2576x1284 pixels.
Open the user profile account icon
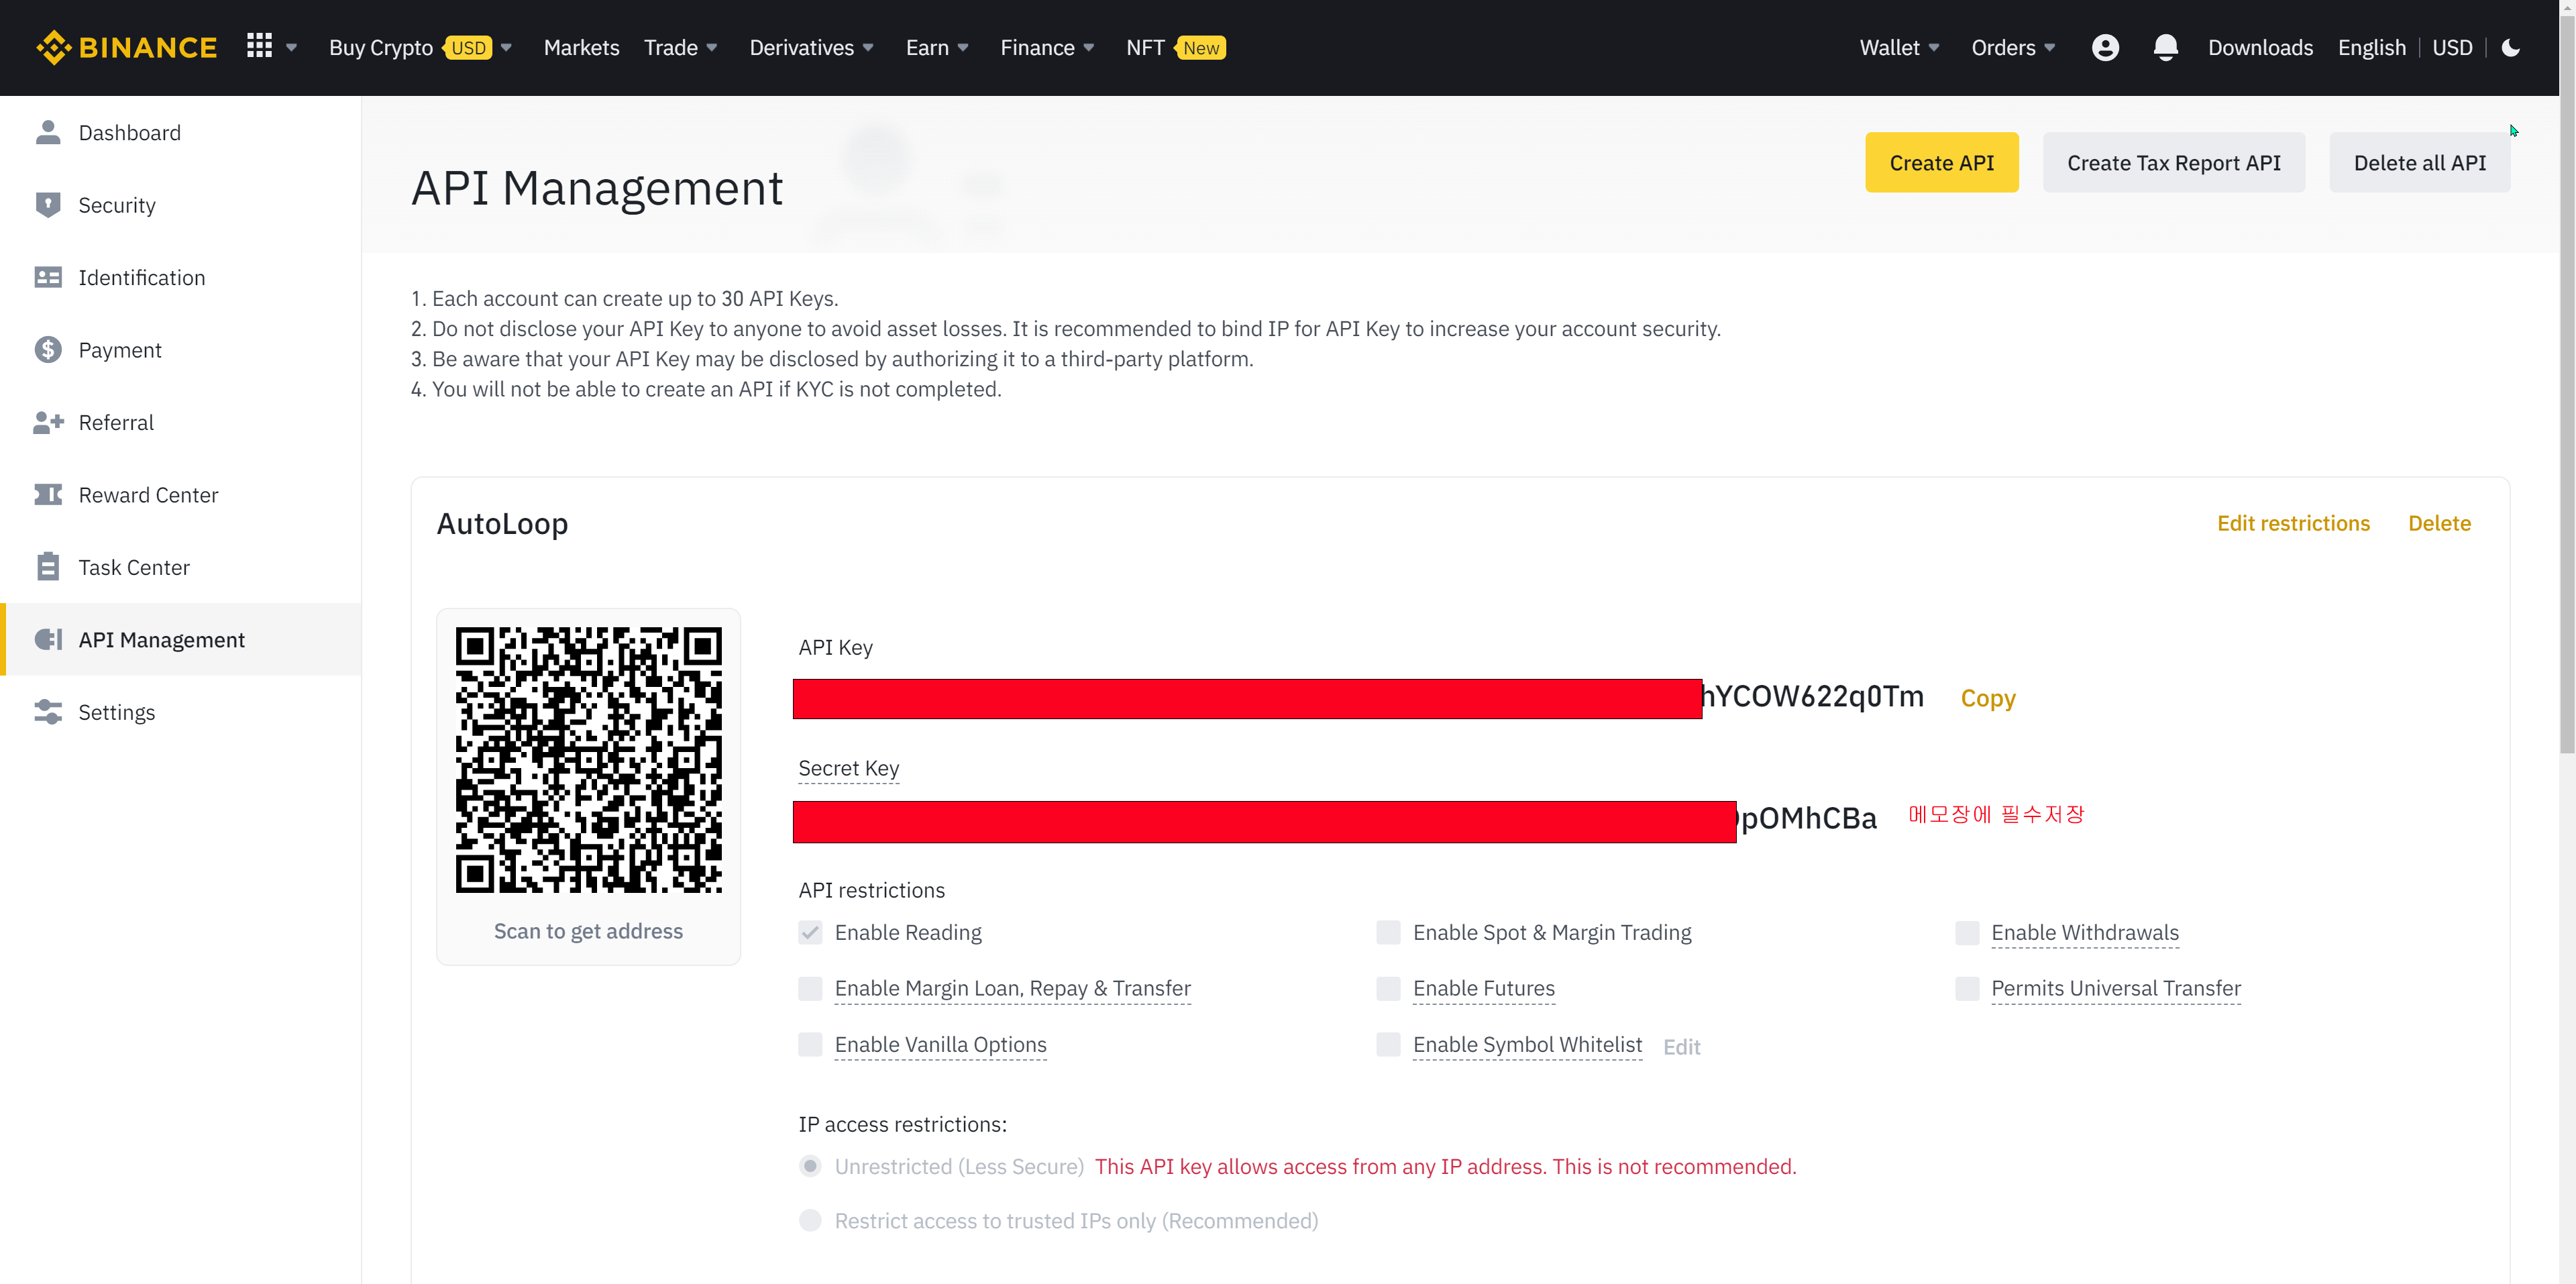(x=2104, y=47)
